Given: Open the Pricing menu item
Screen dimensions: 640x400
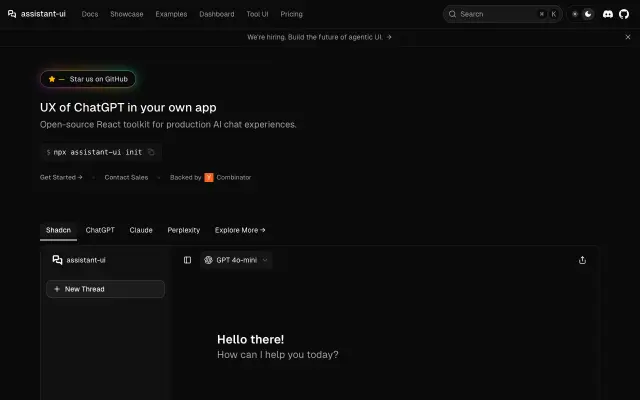Looking at the screenshot, I should 291,14.
